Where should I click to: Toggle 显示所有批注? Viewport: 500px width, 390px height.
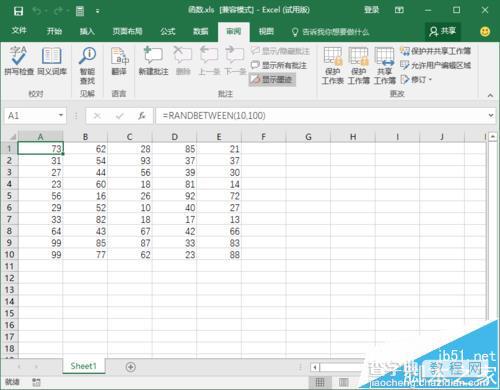(279, 65)
